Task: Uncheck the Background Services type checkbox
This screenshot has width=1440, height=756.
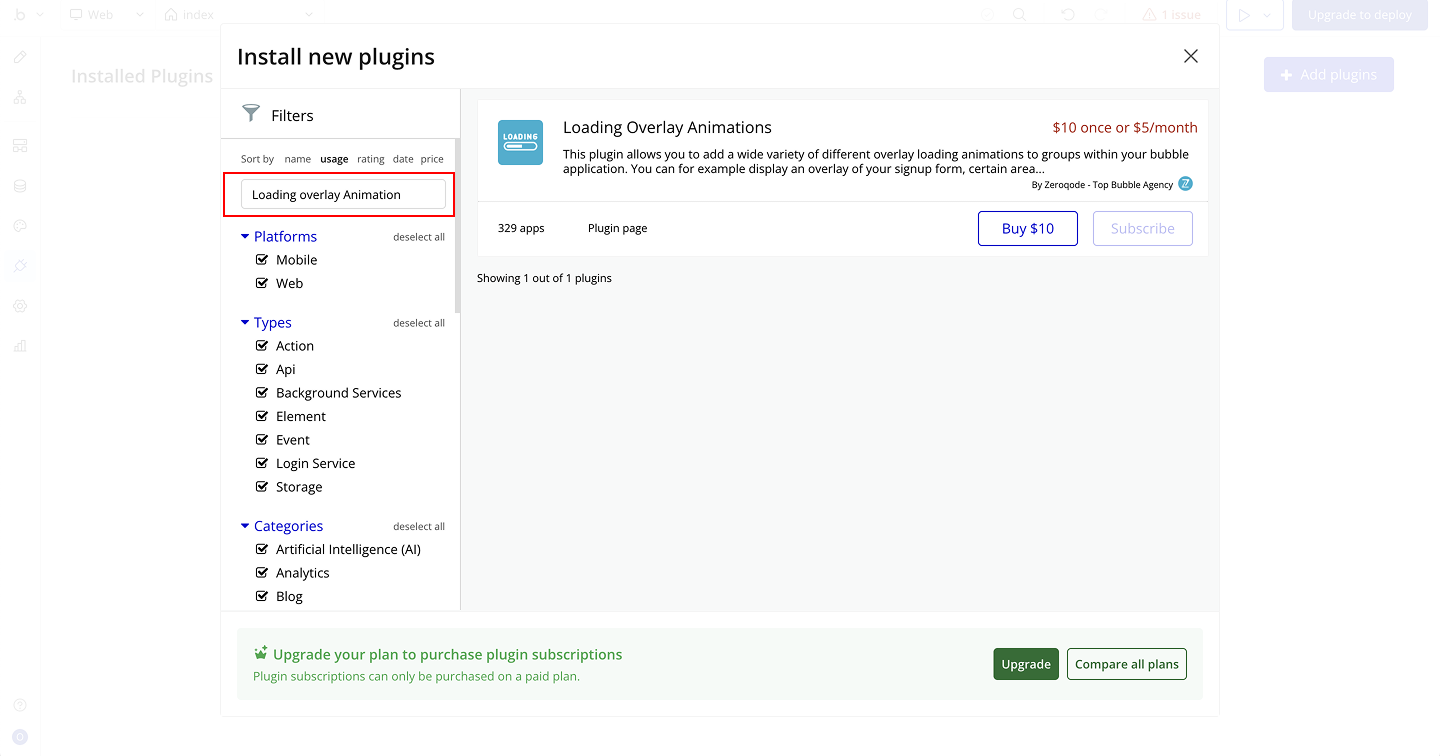Action: point(262,393)
